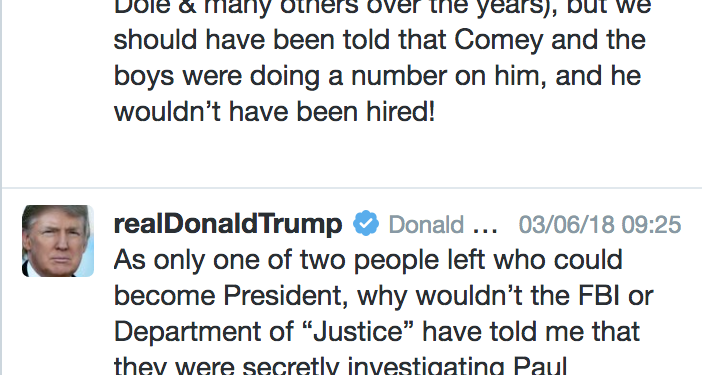This screenshot has width=702, height=375.
Task: Click 'Department of' in the lower tweet
Action: click(x=204, y=332)
